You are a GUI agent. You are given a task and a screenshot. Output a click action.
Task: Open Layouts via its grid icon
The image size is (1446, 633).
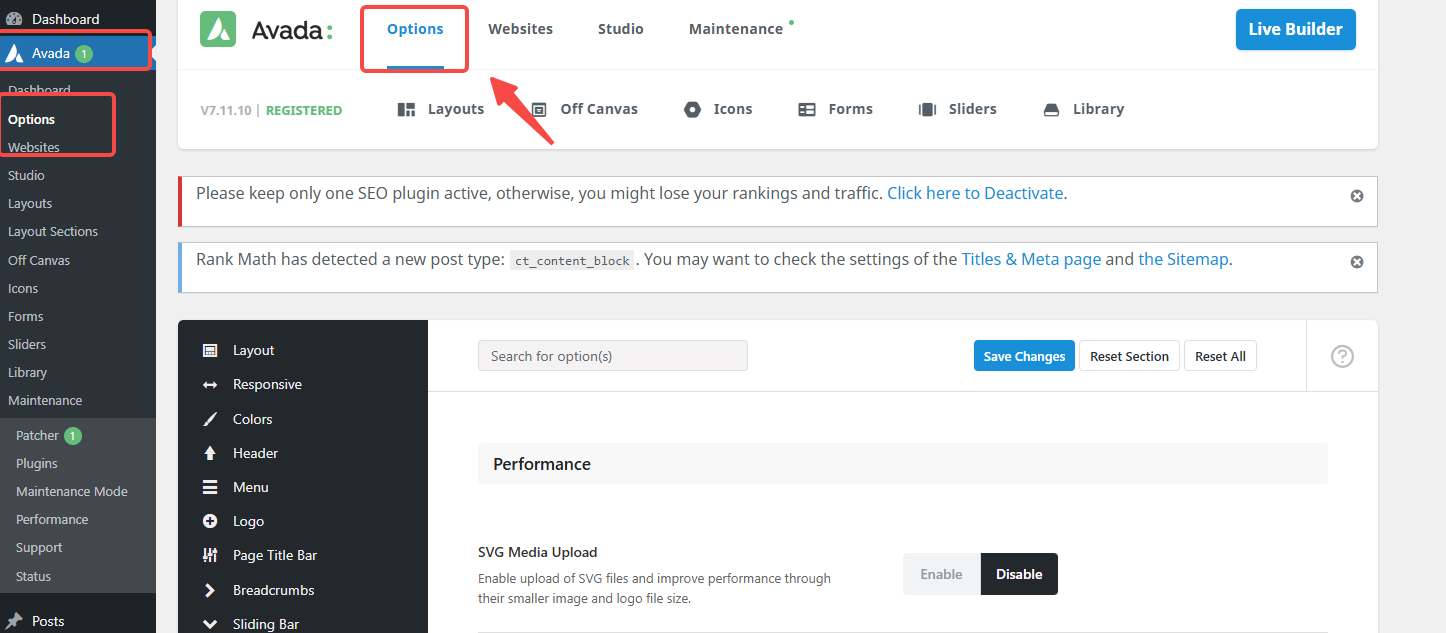406,109
